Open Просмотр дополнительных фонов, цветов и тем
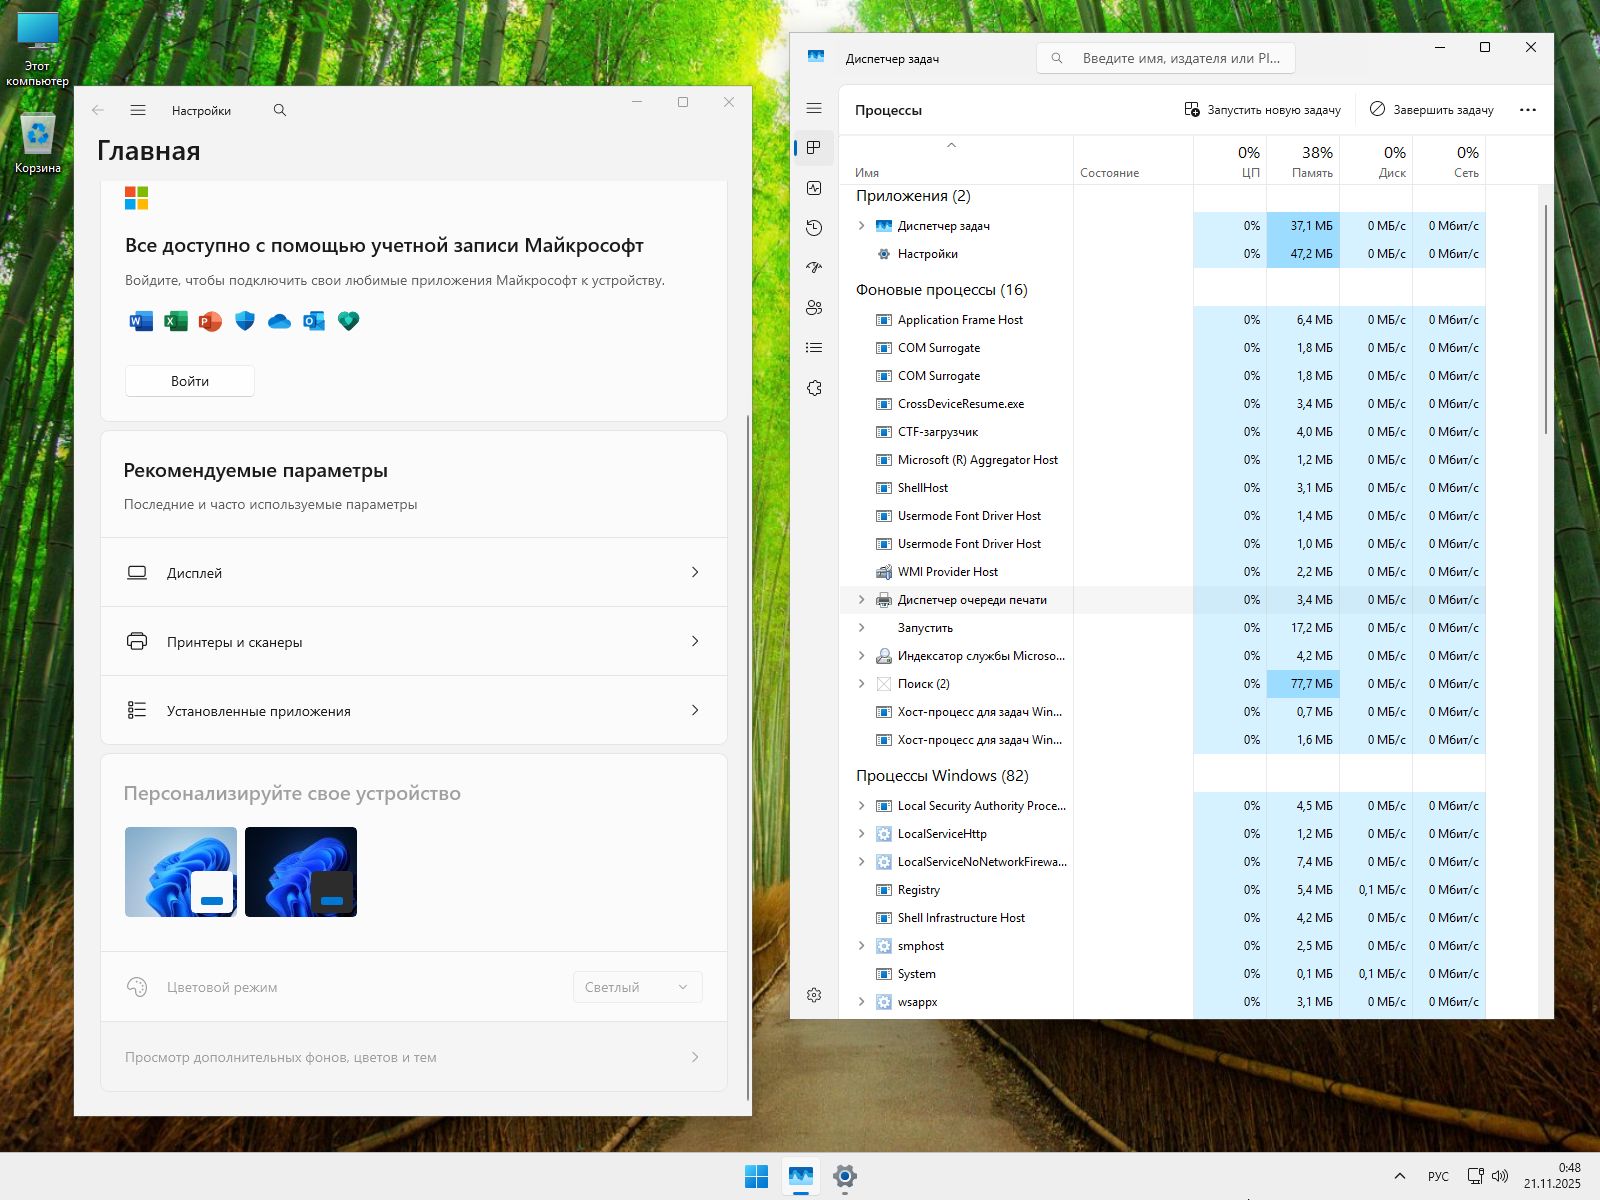 413,1057
